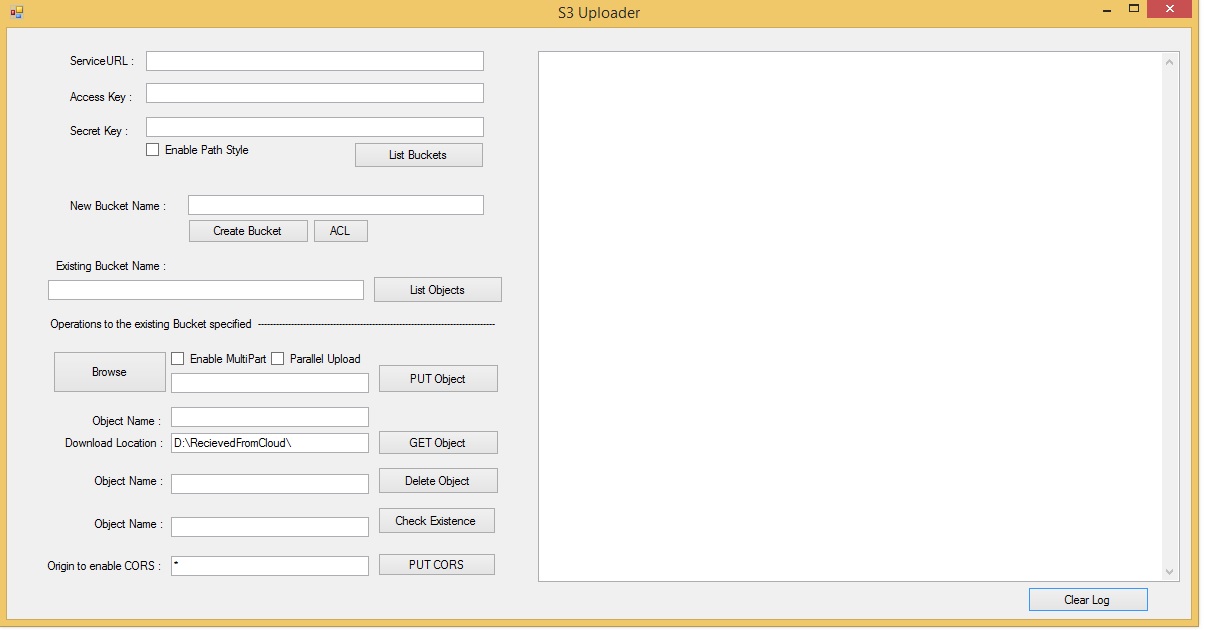Click the GET Object button
The height and width of the screenshot is (630, 1205).
(437, 443)
